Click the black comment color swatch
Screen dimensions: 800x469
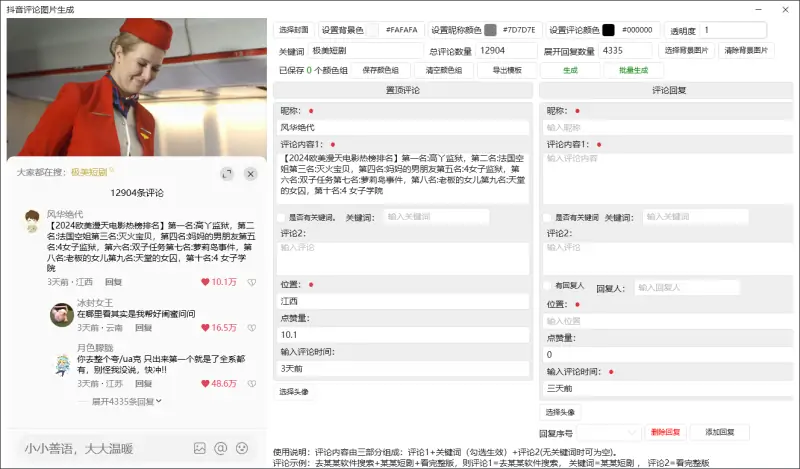tap(608, 30)
